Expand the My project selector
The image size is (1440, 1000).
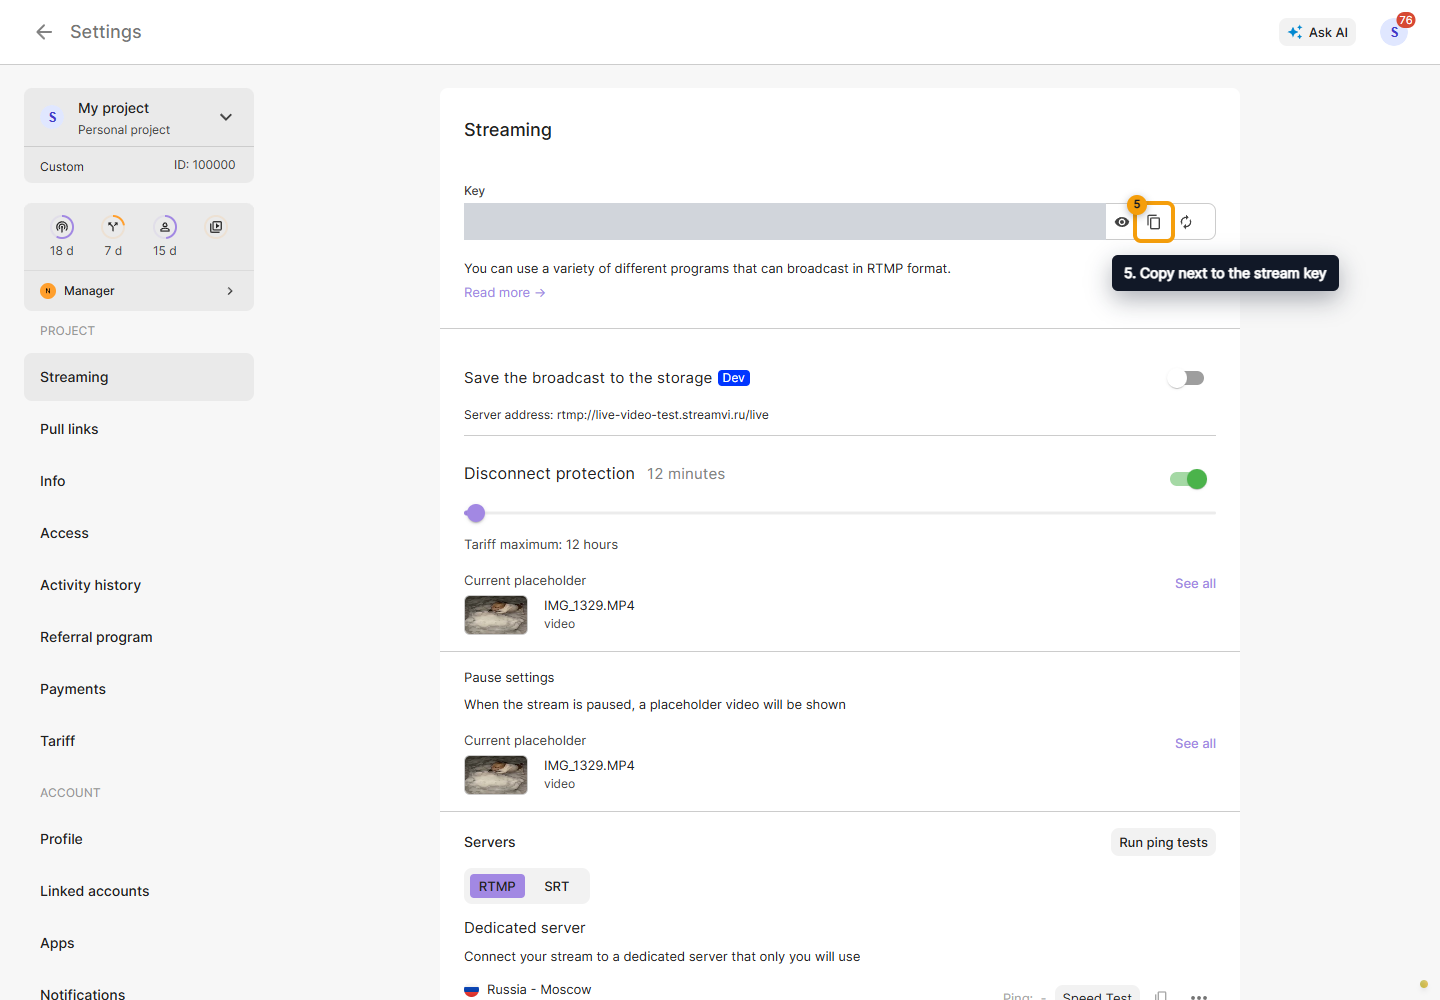coord(226,117)
